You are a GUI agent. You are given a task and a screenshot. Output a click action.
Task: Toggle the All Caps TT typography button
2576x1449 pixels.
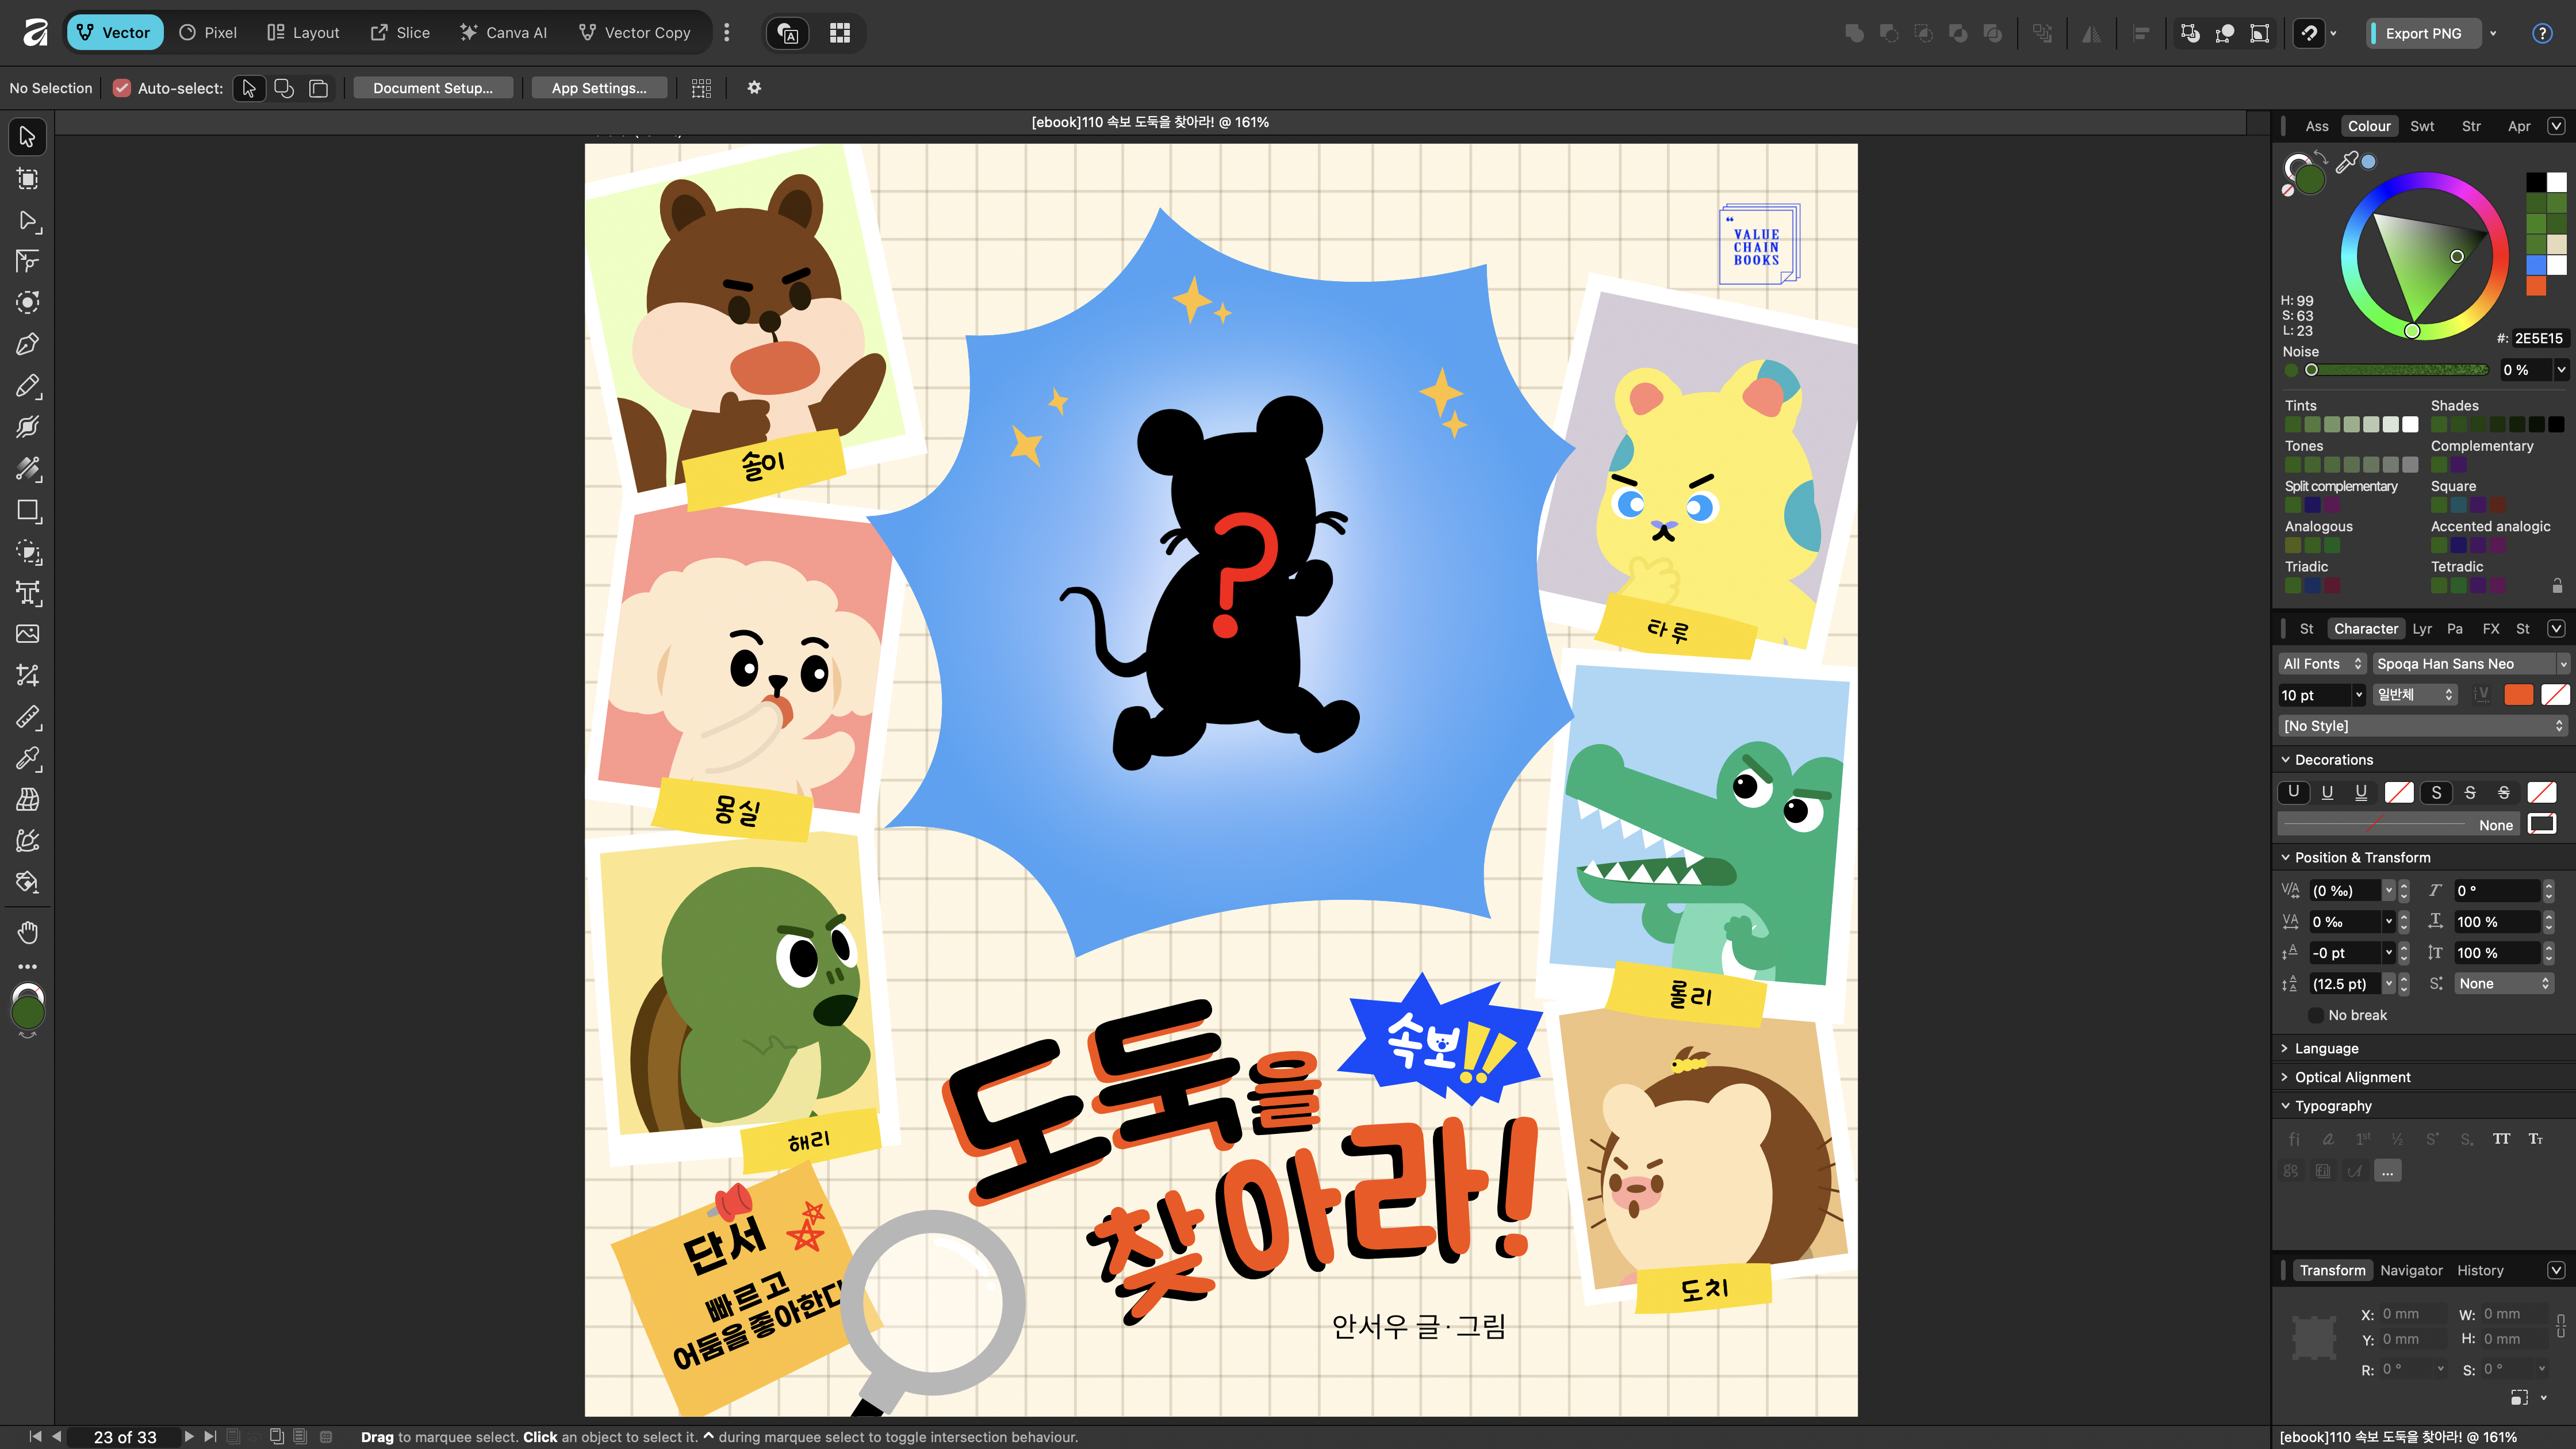tap(2501, 1139)
